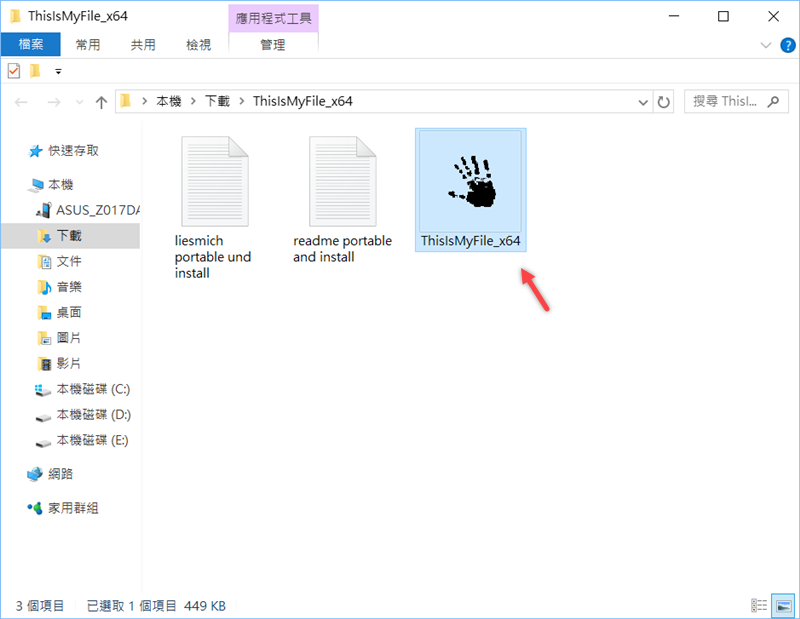Open recent locations dropdown arrow
The width and height of the screenshot is (800, 619).
click(80, 102)
